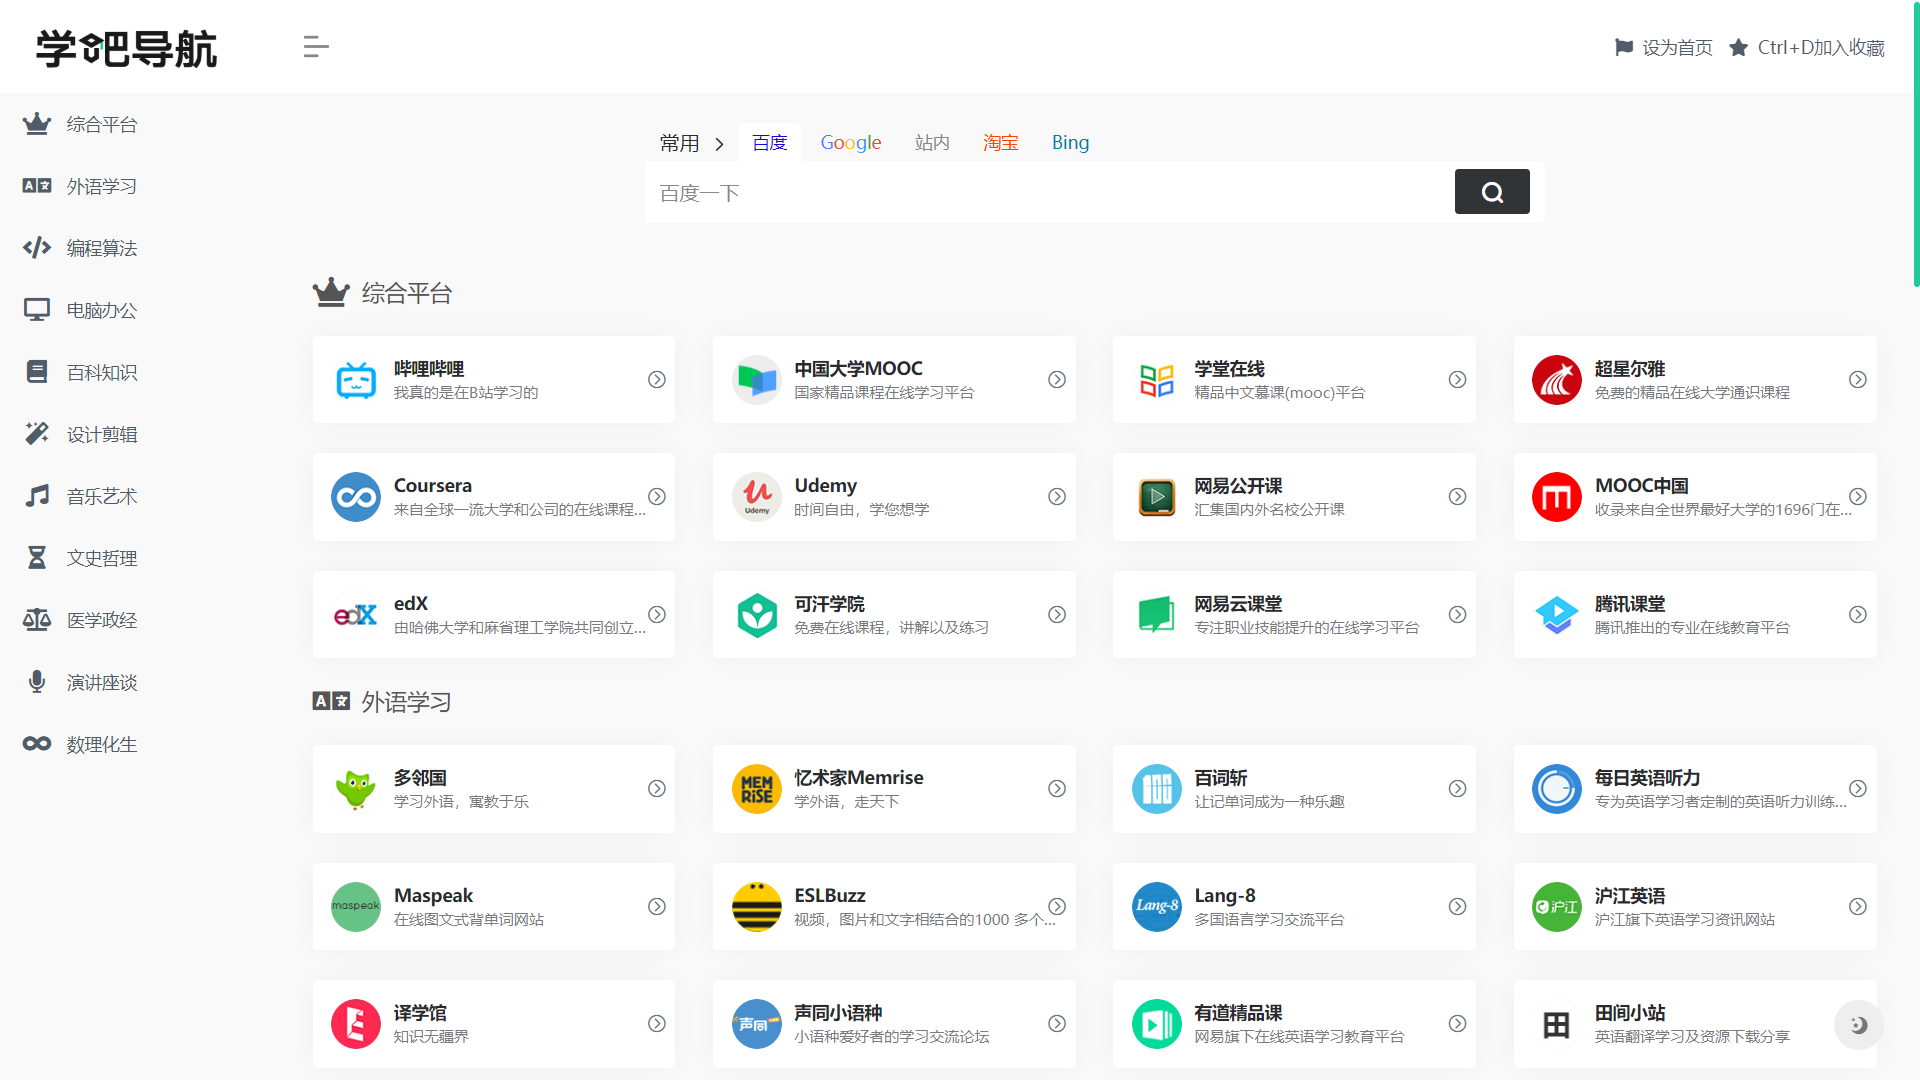The image size is (1920, 1080).
Task: Click the search magnifier button
Action: 1491,191
